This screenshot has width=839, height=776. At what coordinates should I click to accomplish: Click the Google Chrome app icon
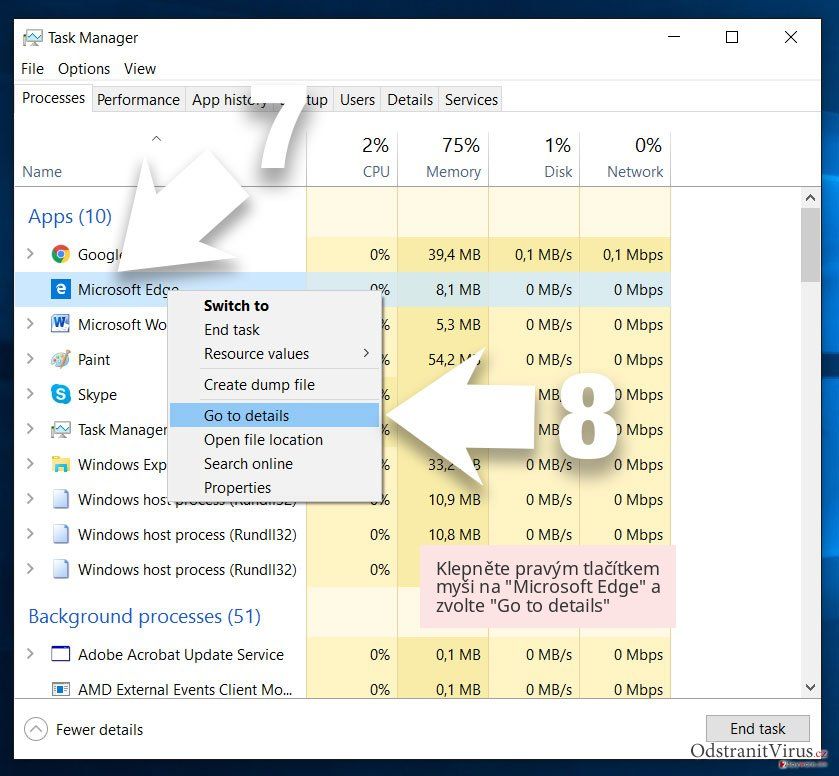60,254
